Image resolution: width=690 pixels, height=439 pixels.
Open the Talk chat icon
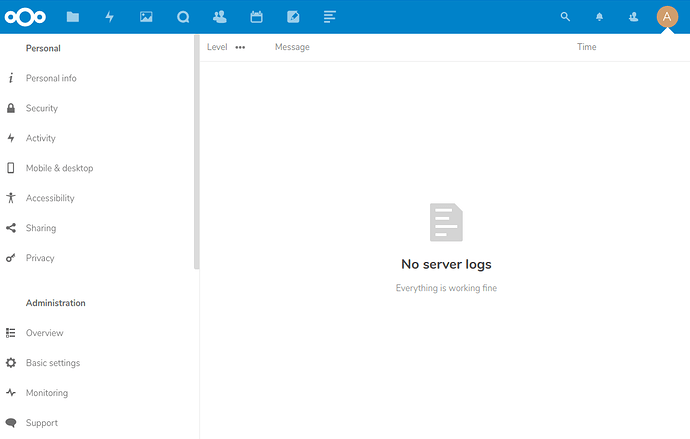pos(183,17)
